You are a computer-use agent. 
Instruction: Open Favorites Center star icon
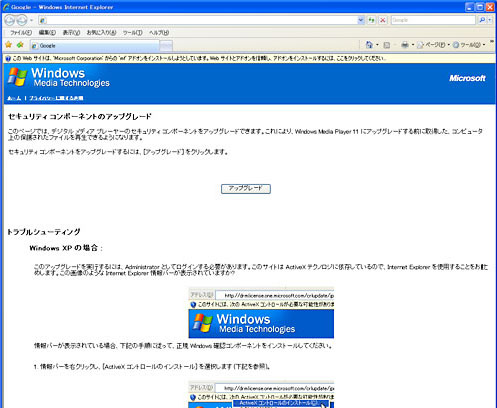coord(9,45)
